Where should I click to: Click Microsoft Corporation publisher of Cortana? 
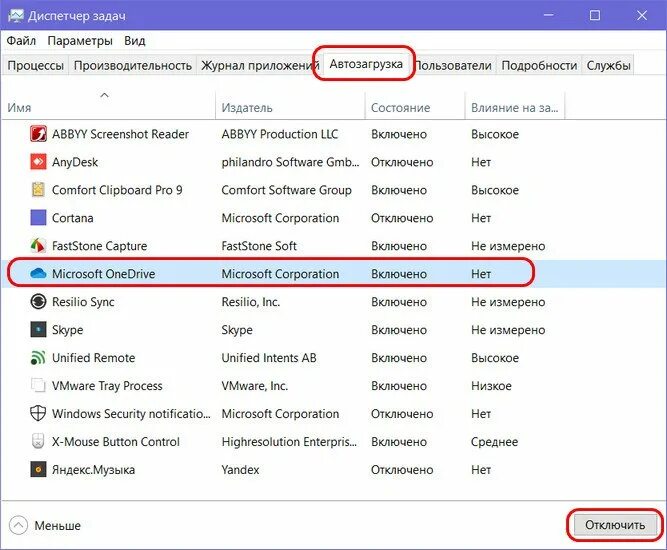[x=280, y=218]
